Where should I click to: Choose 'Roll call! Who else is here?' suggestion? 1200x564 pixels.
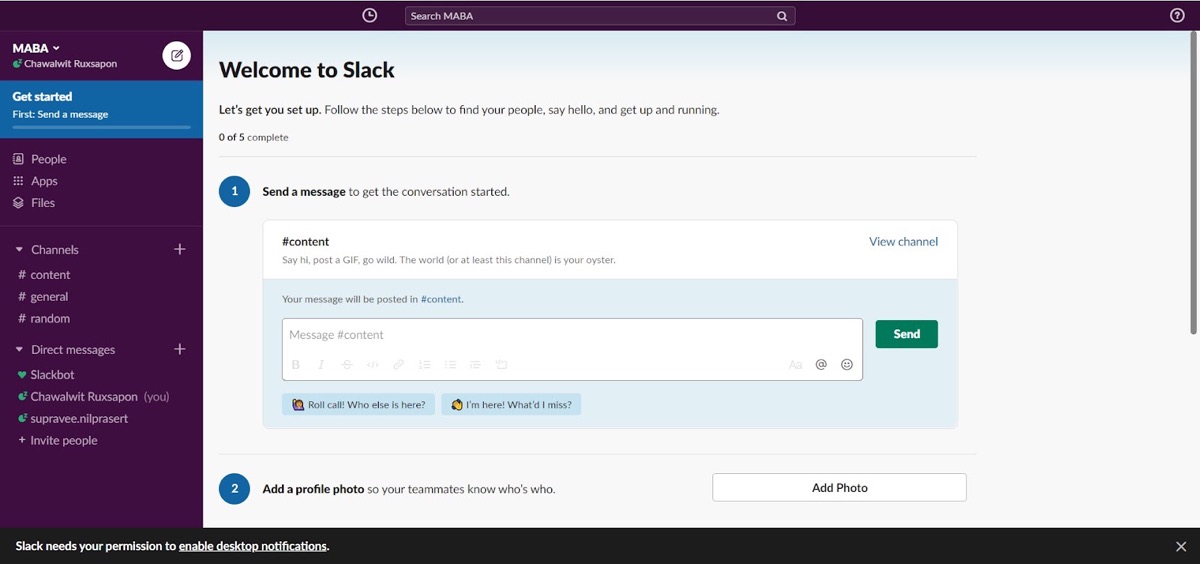[358, 405]
